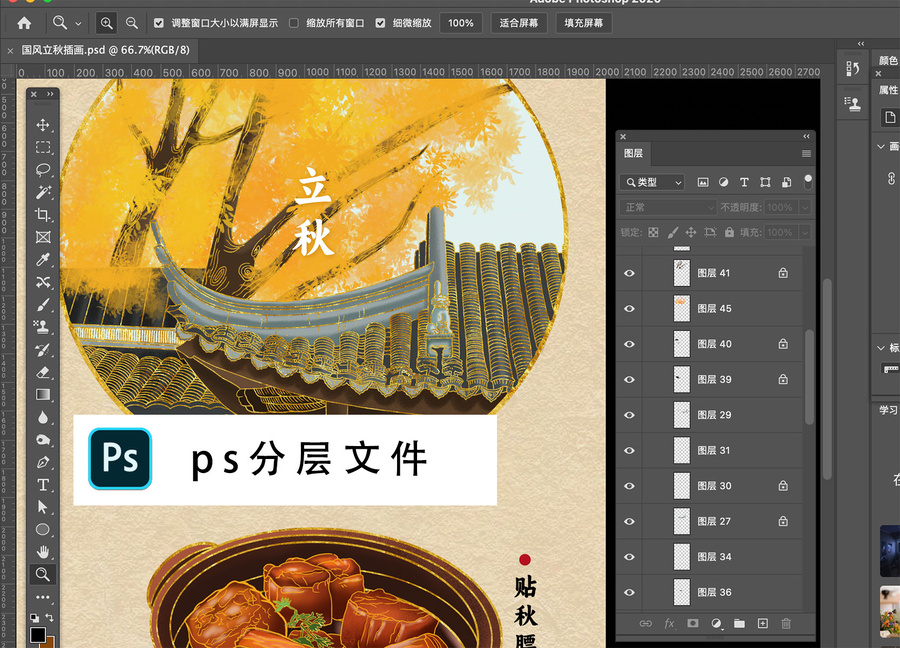The image size is (900, 648).
Task: Open the Layers panel flyout menu
Action: coord(806,154)
